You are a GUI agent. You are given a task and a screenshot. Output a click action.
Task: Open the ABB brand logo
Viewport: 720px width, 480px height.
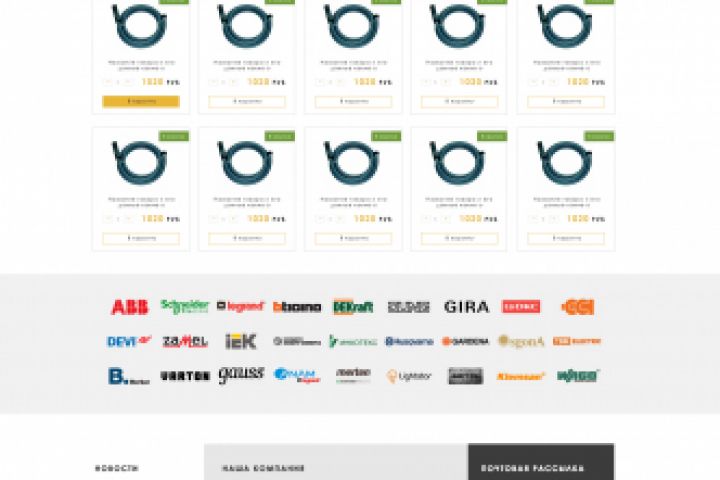130,307
